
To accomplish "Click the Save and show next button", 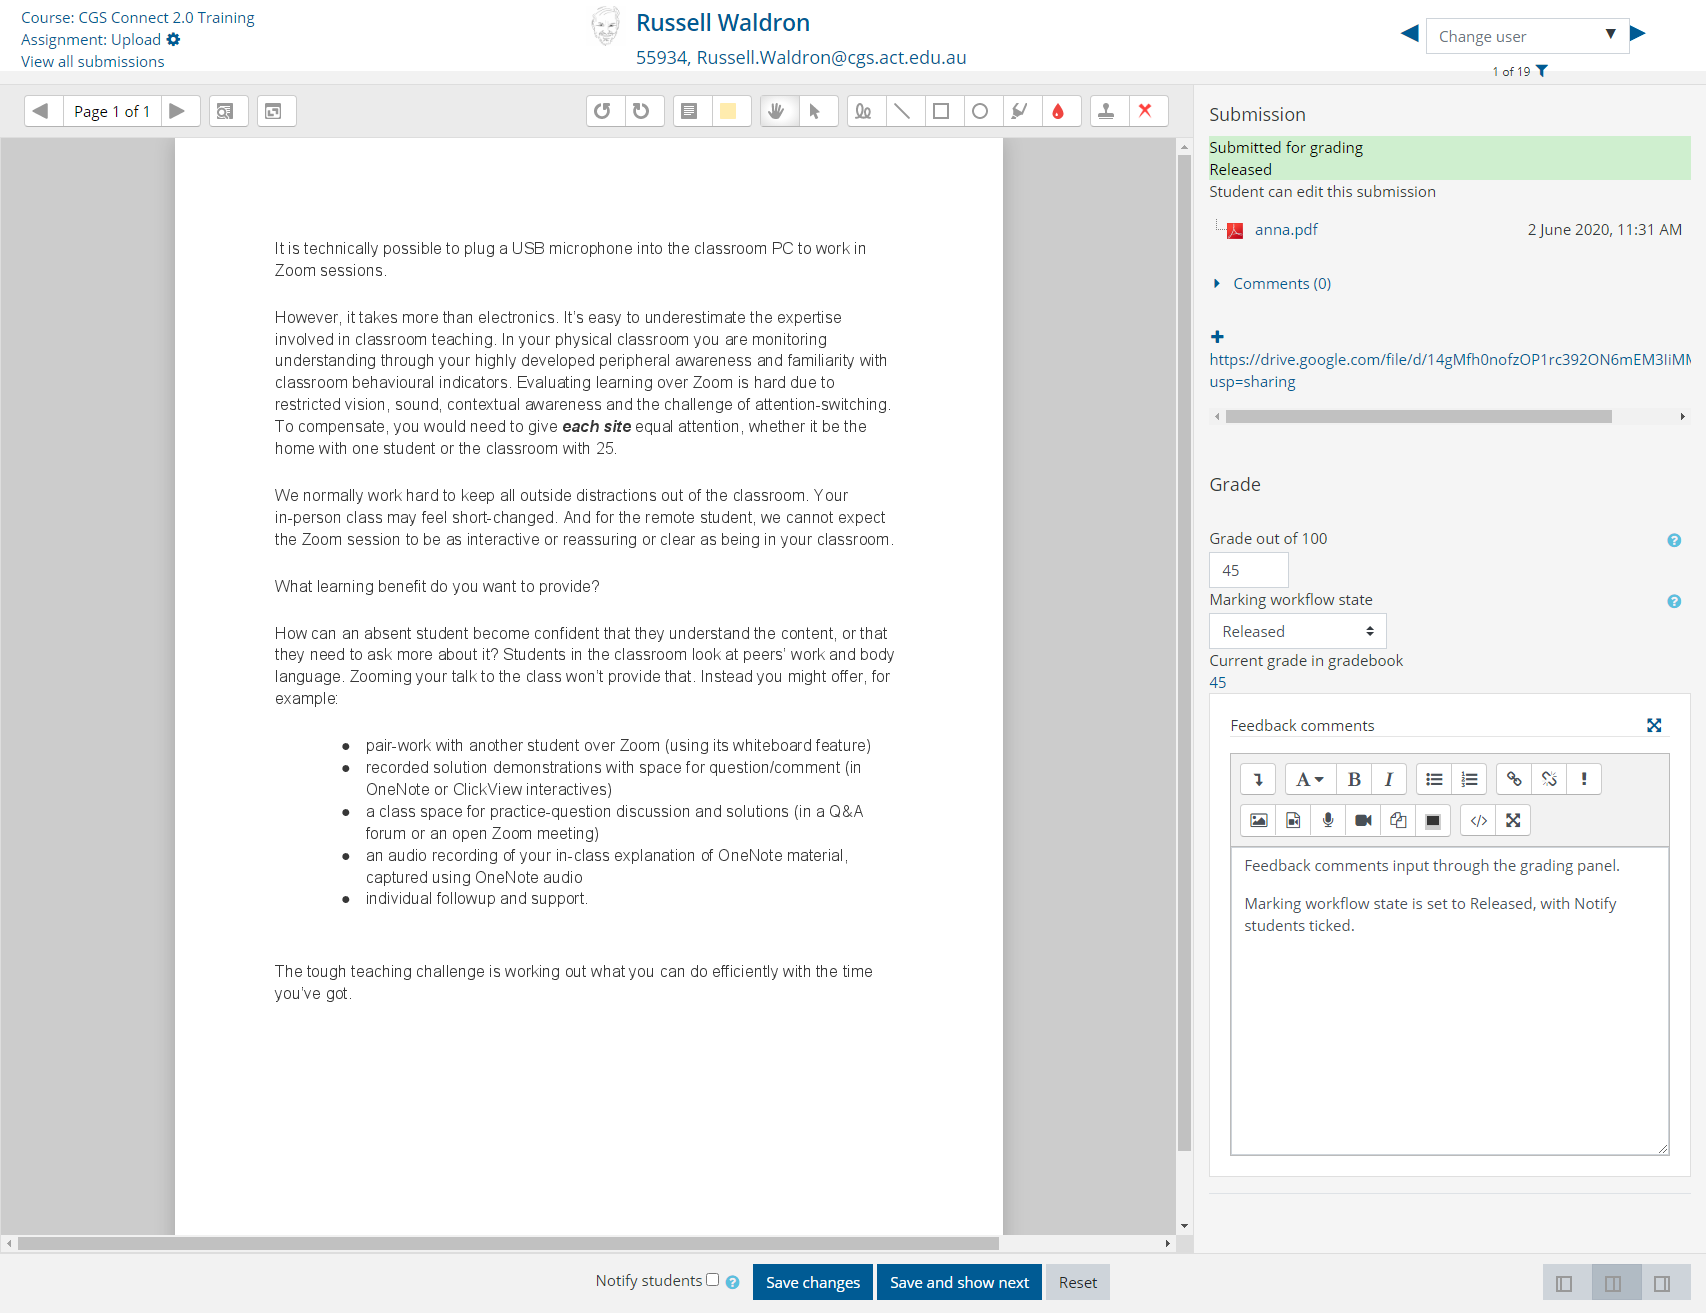I will tap(959, 1282).
